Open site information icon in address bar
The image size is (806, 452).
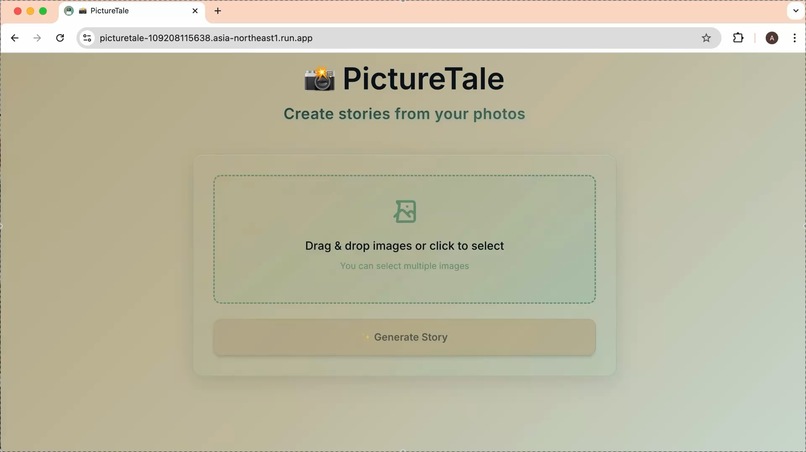87,38
